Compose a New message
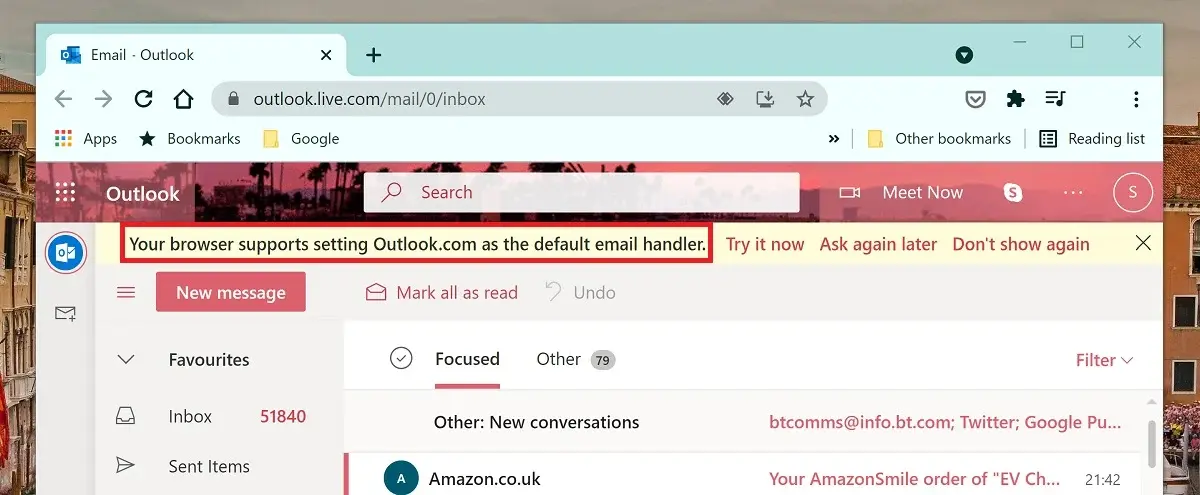 point(230,293)
